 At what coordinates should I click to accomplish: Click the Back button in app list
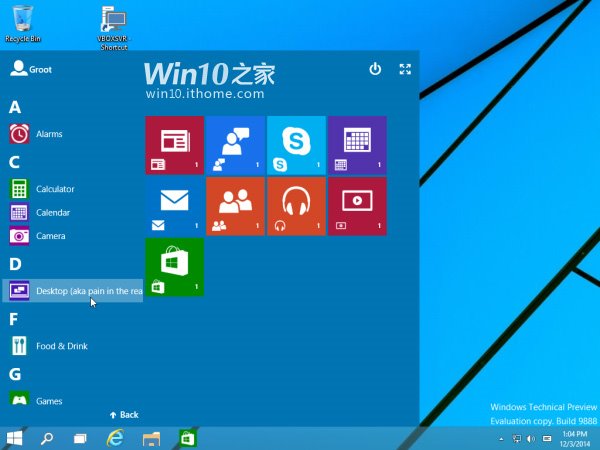pos(124,415)
